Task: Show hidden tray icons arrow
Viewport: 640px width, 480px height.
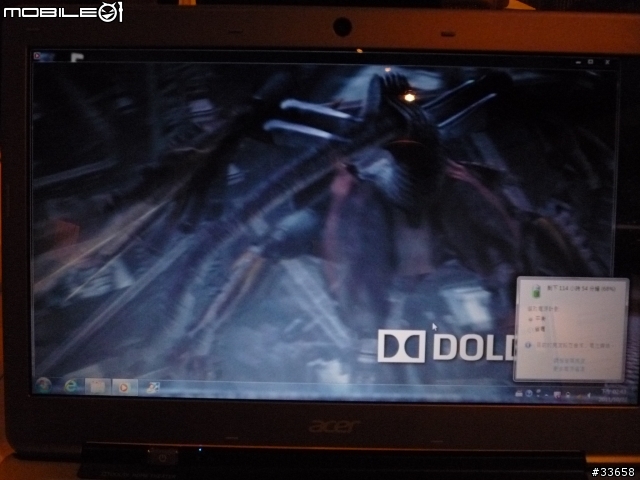Action: (x=546, y=395)
